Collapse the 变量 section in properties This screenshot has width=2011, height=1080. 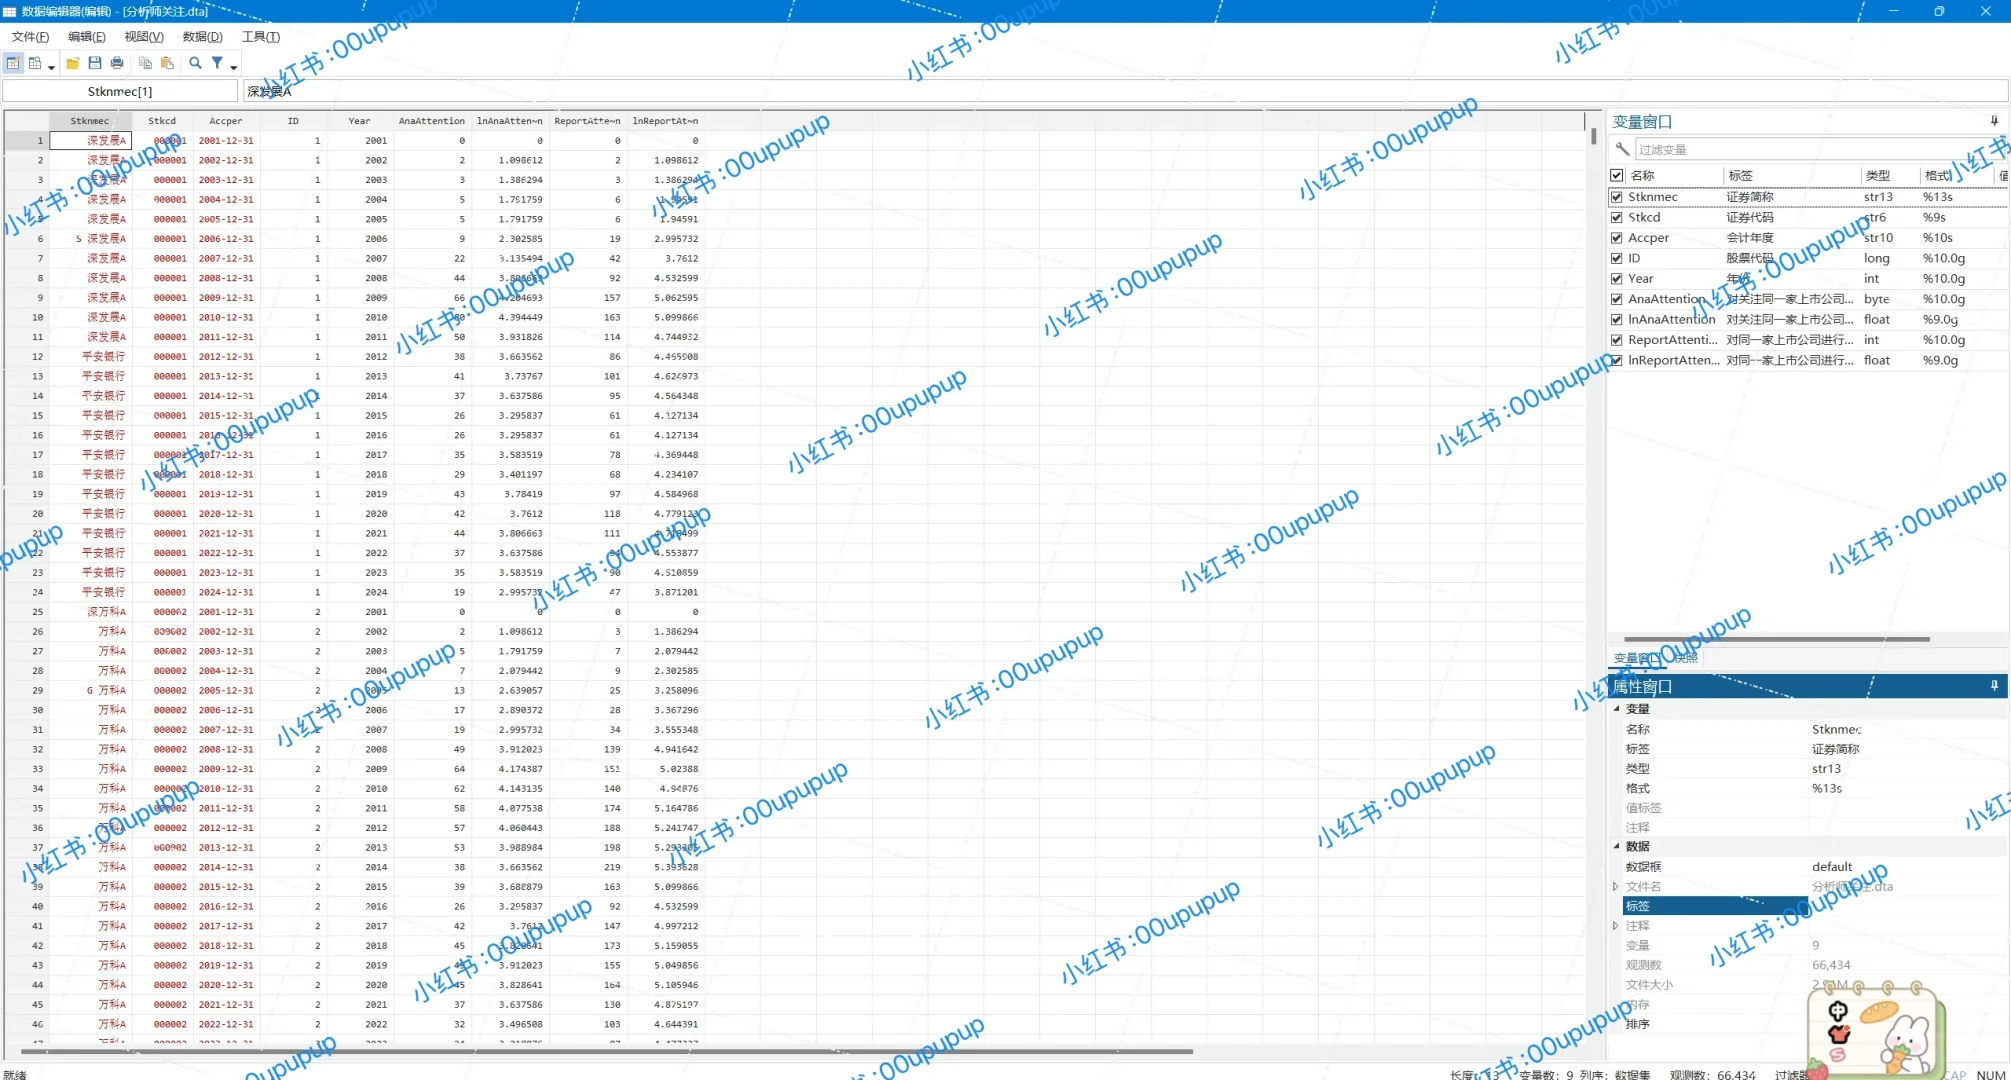pos(1616,709)
